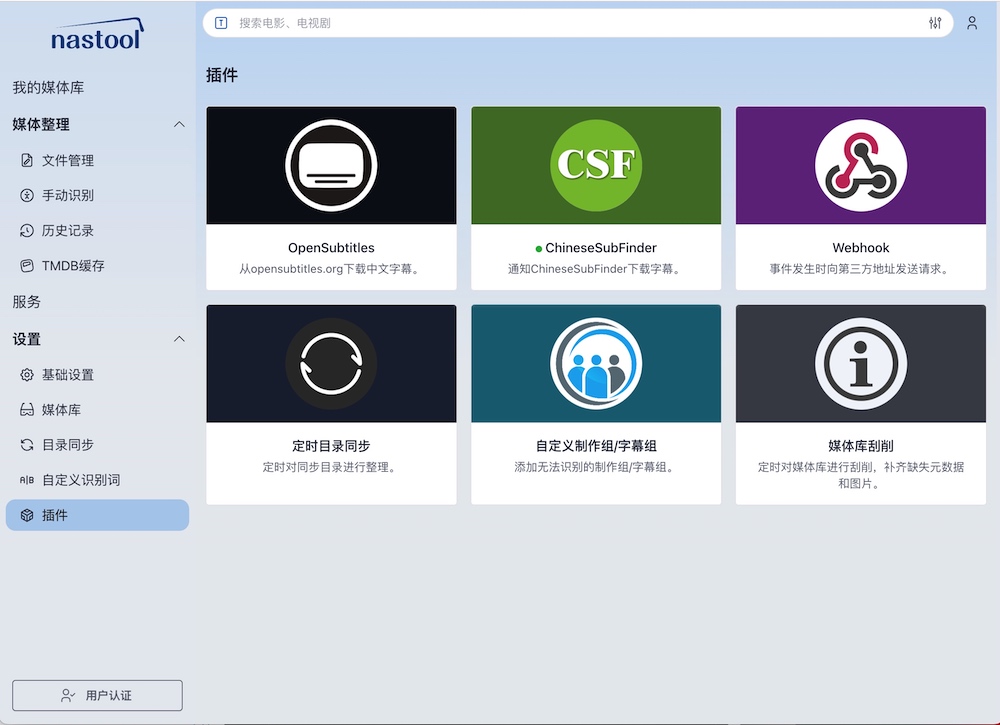Click the 媒体库刮削 info logo

coord(860,363)
